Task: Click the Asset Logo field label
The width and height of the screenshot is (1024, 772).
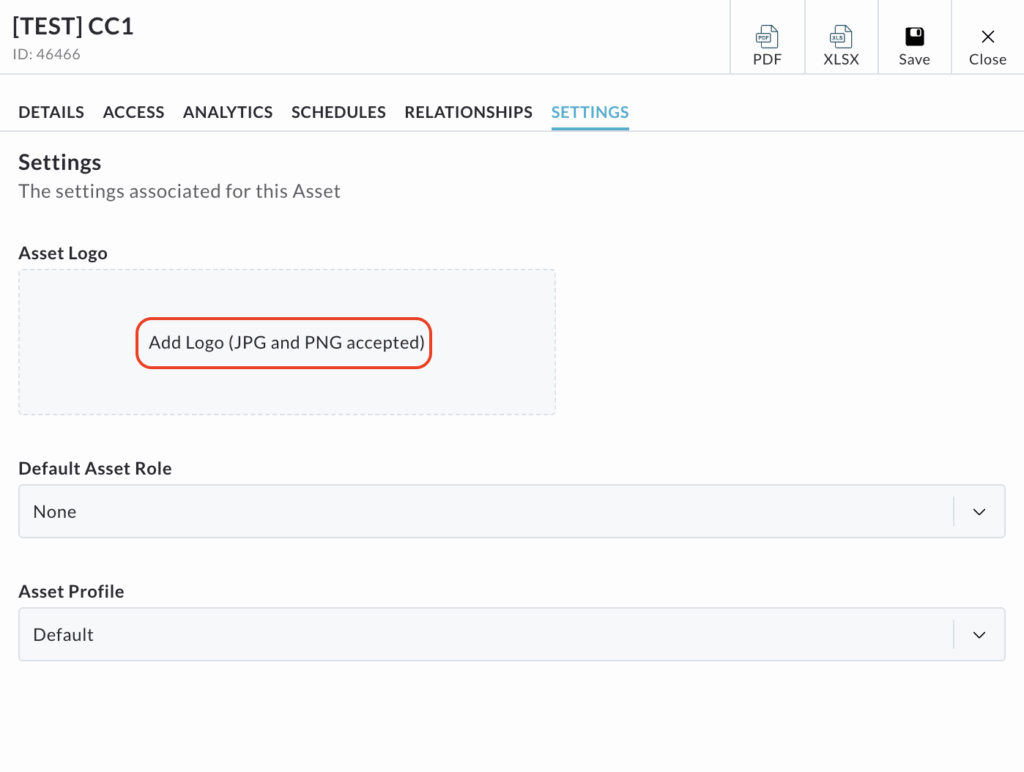Action: (63, 253)
